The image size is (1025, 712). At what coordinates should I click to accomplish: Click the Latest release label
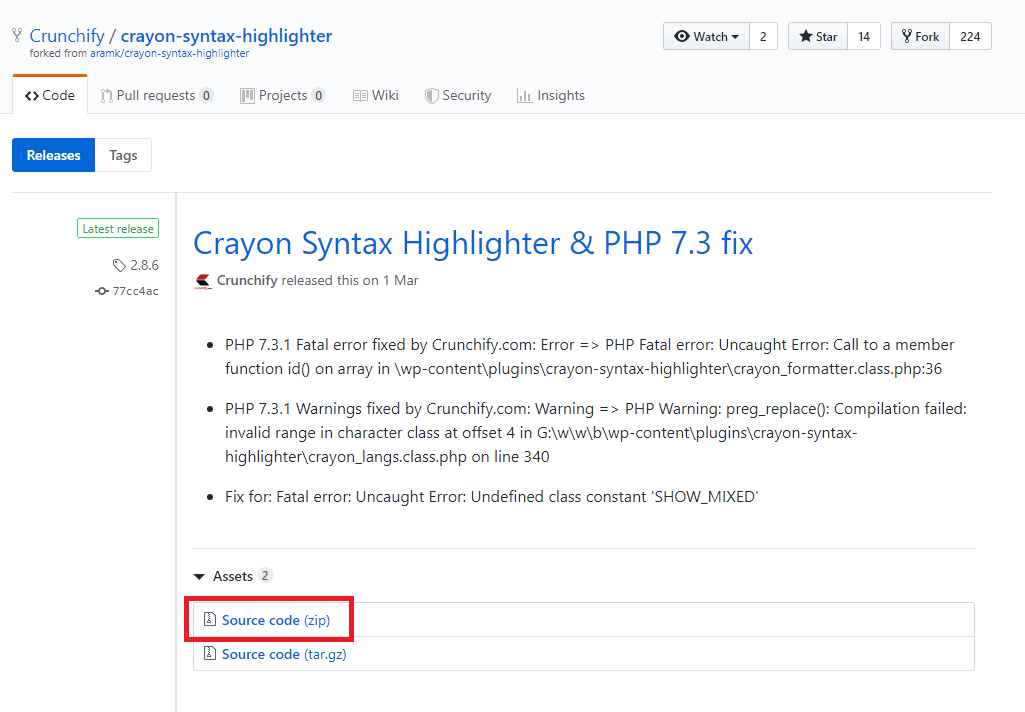point(118,228)
